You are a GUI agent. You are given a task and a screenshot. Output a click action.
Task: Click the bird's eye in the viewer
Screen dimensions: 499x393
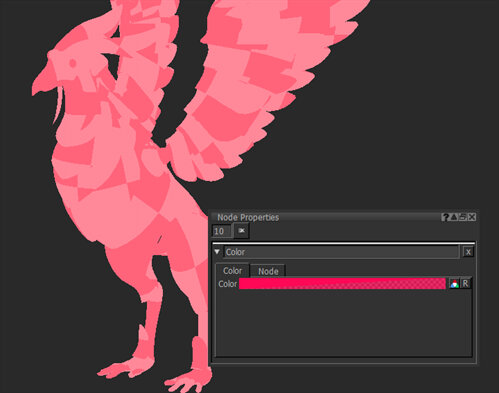(72, 63)
